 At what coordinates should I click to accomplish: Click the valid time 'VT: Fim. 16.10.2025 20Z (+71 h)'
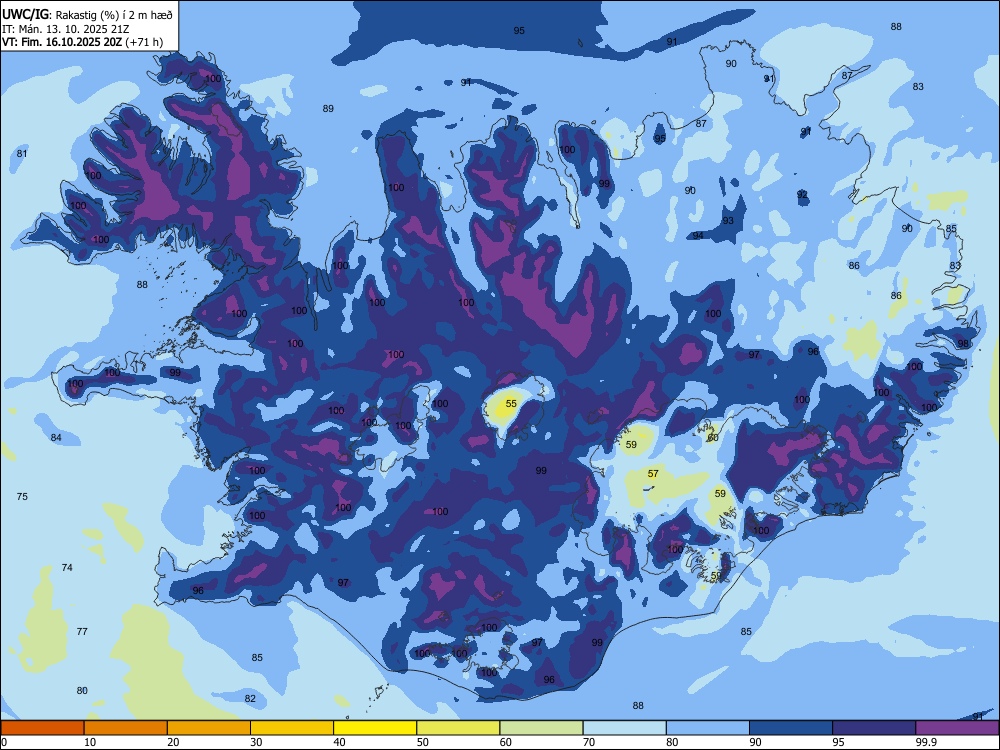click(82, 42)
